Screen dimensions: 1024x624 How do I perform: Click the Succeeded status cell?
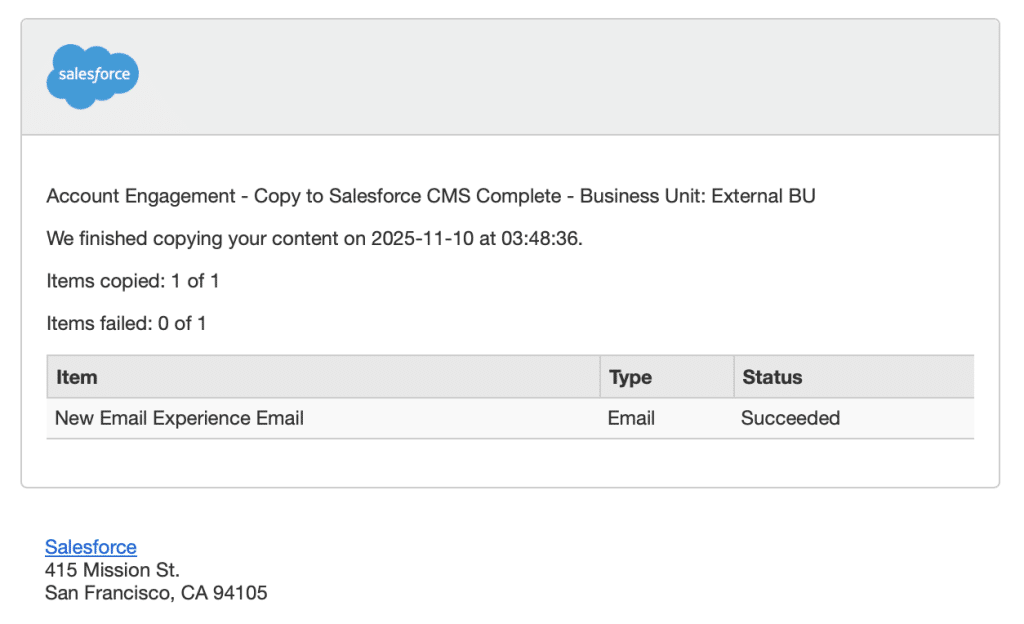790,418
